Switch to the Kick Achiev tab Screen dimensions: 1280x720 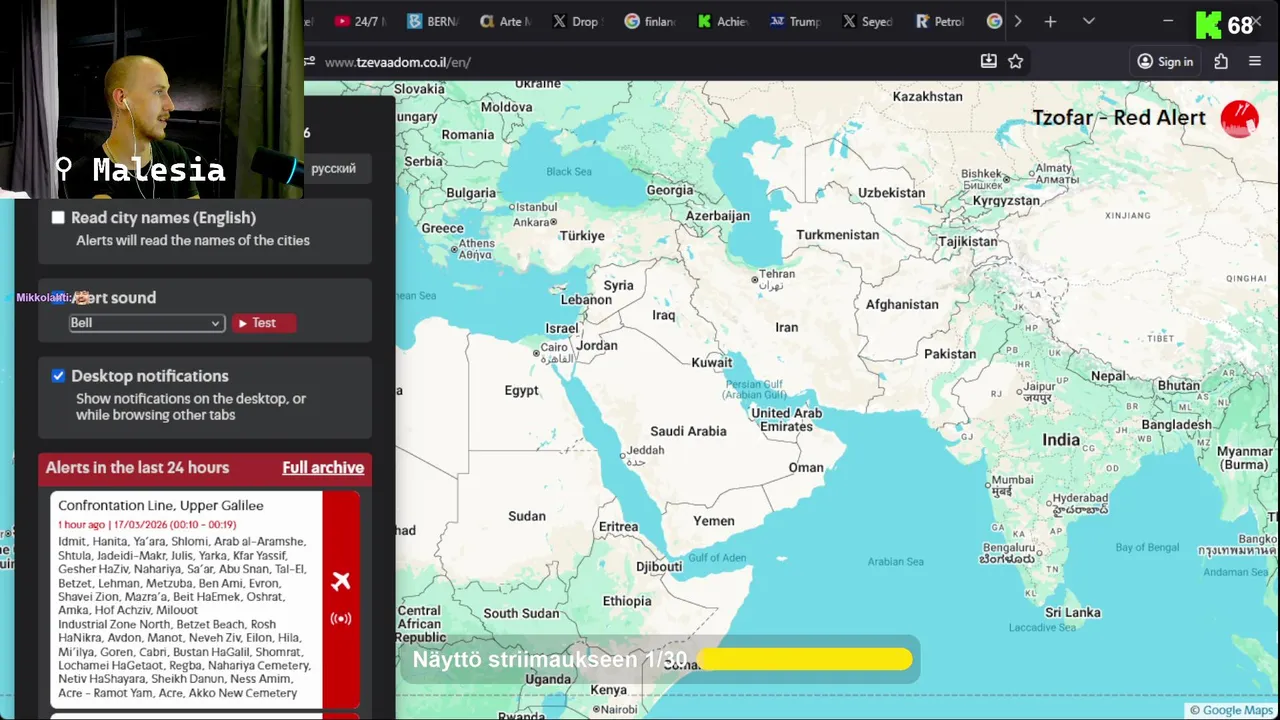[722, 21]
